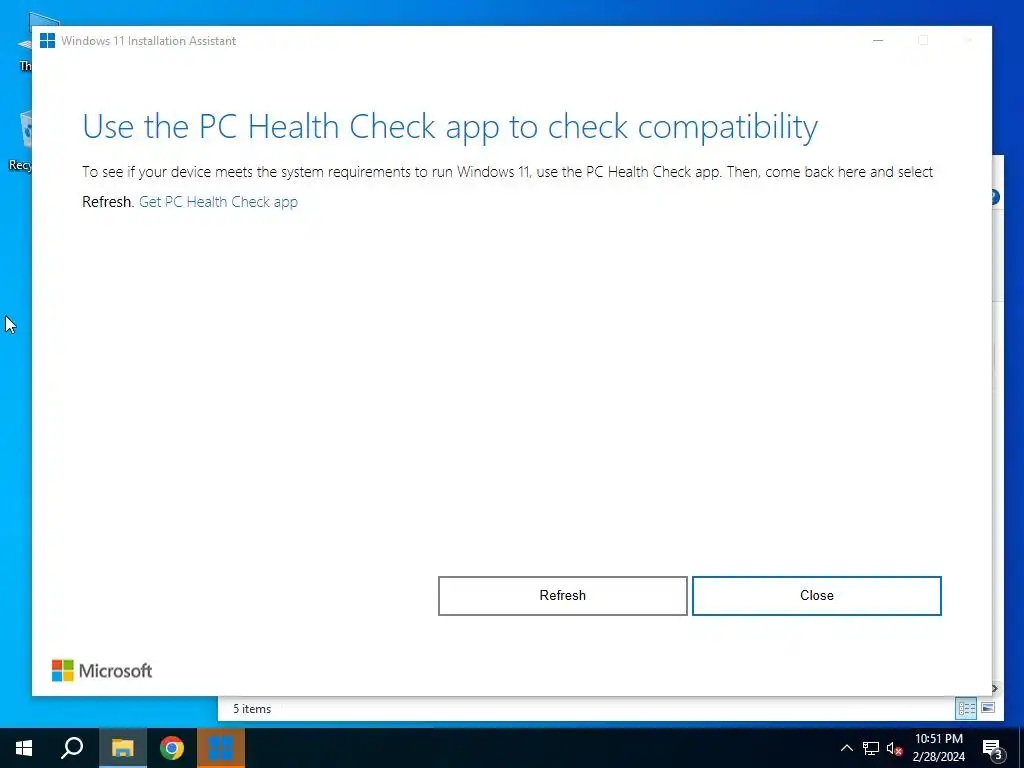The width and height of the screenshot is (1024, 768).
Task: Click the muted speaker volume icon
Action: tap(894, 748)
